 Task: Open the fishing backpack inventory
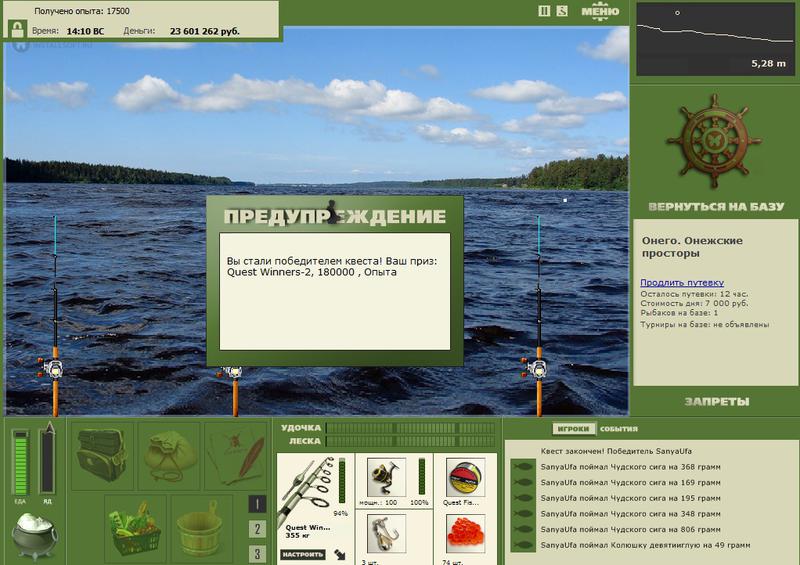tap(102, 456)
